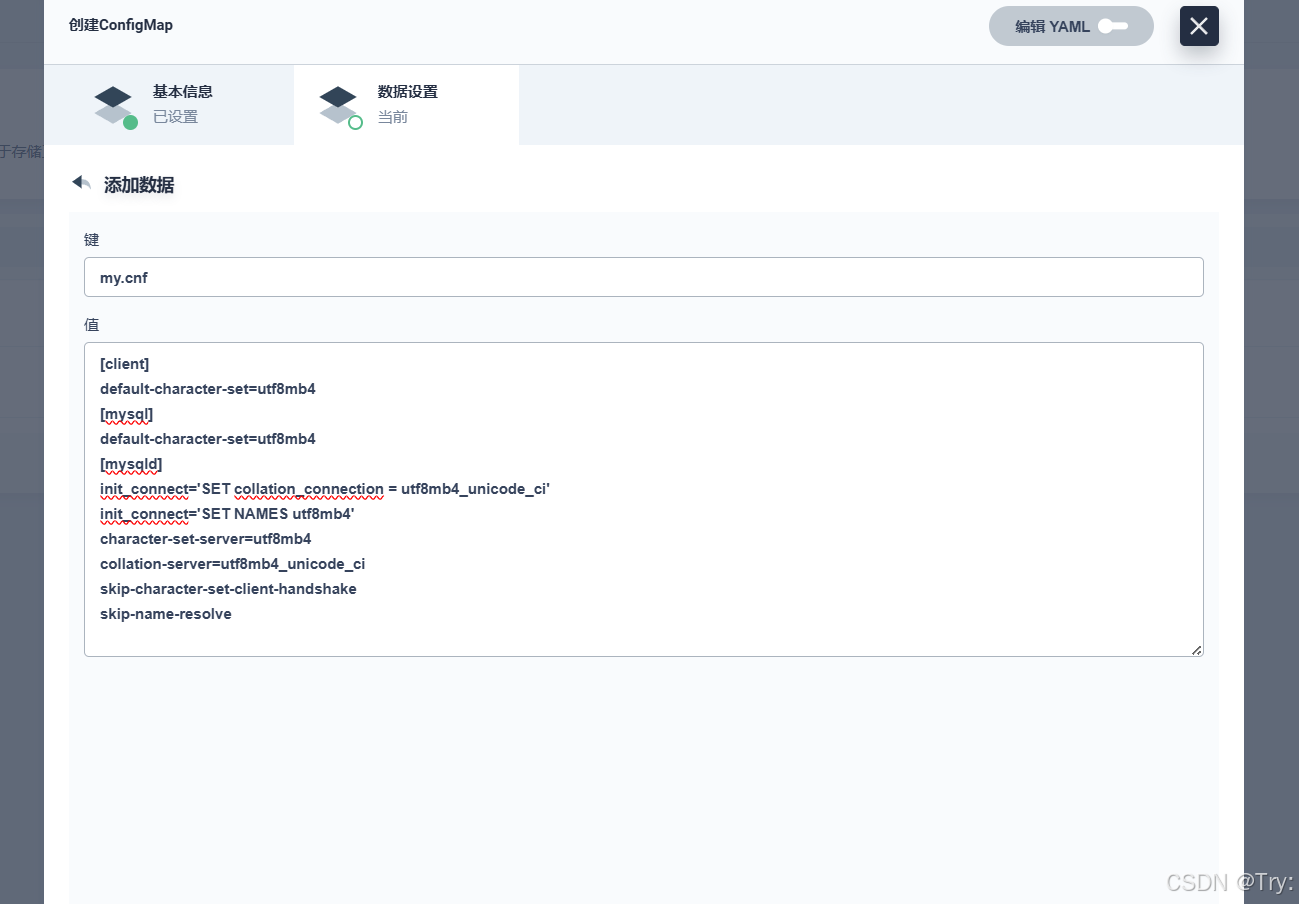Click the hollow progress circle under 数据设置
This screenshot has width=1299, height=904.
[x=357, y=121]
